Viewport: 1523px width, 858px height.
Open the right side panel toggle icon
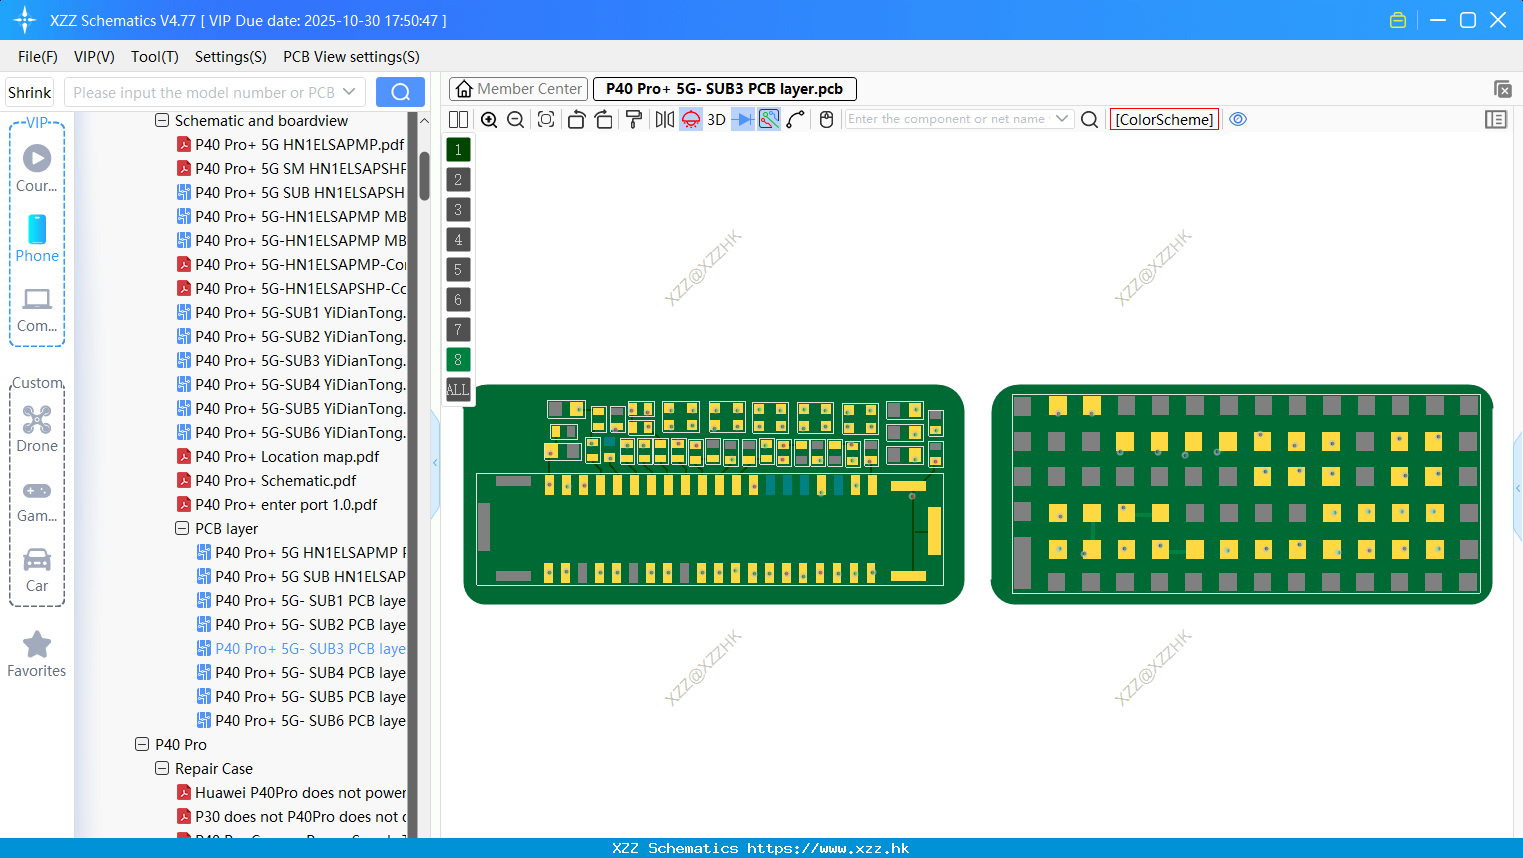[1496, 119]
